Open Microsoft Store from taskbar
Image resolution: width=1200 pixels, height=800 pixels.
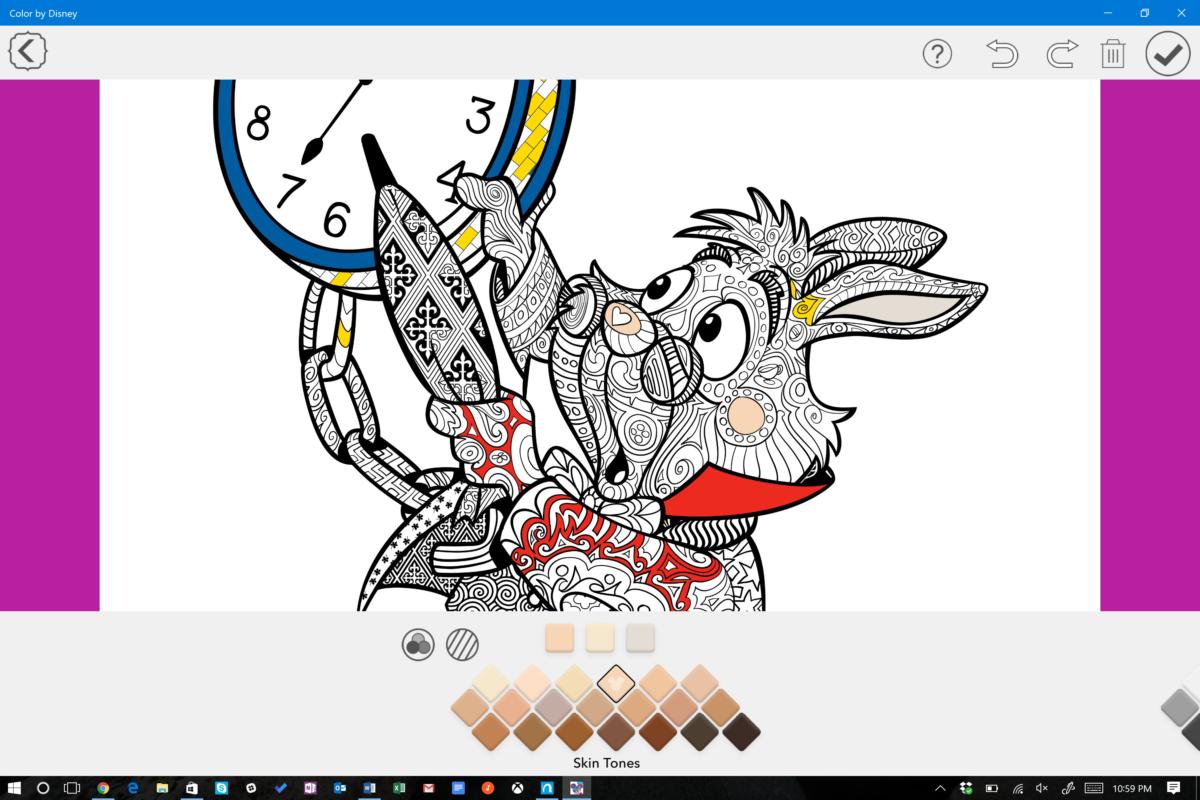[191, 788]
